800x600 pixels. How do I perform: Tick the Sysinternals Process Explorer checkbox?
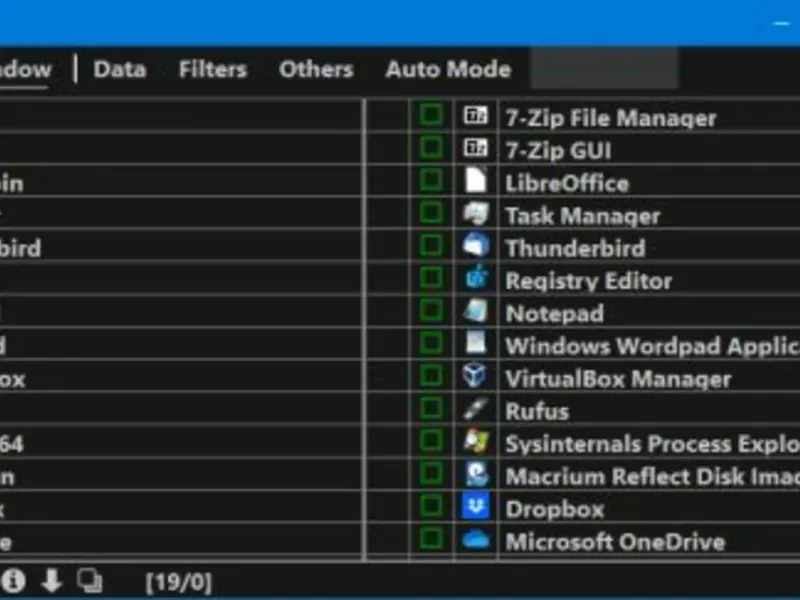pyautogui.click(x=431, y=441)
